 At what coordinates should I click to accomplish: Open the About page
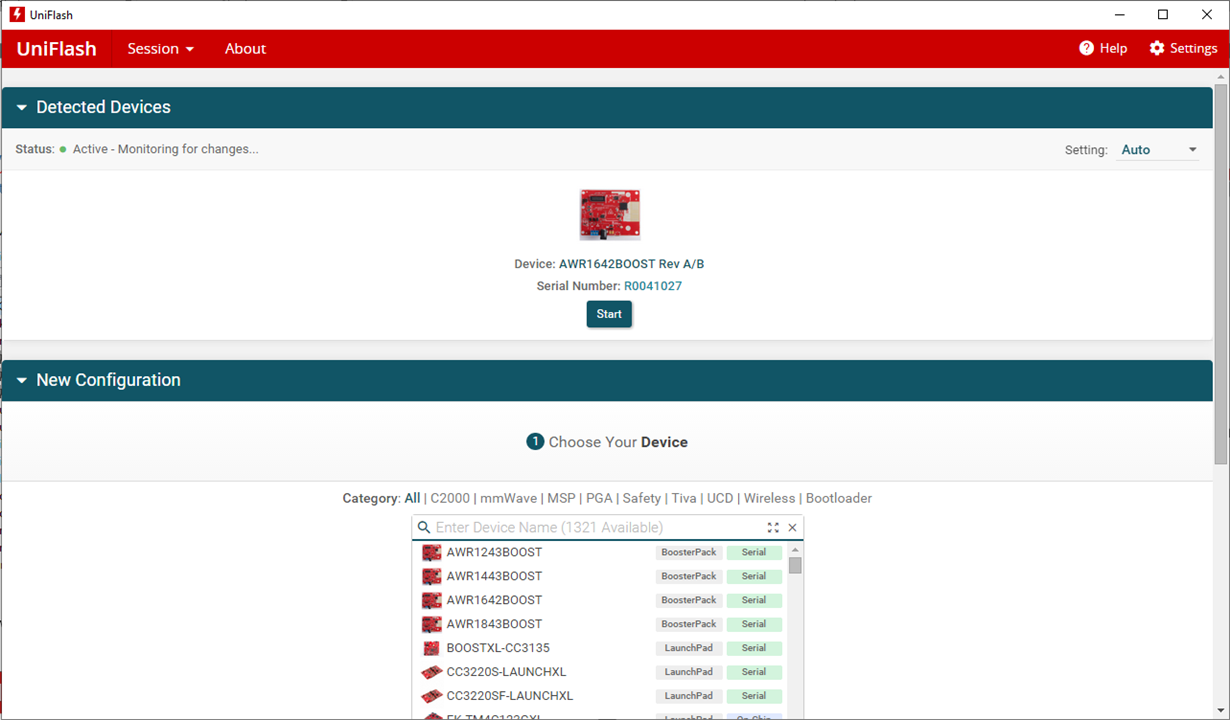click(x=245, y=49)
